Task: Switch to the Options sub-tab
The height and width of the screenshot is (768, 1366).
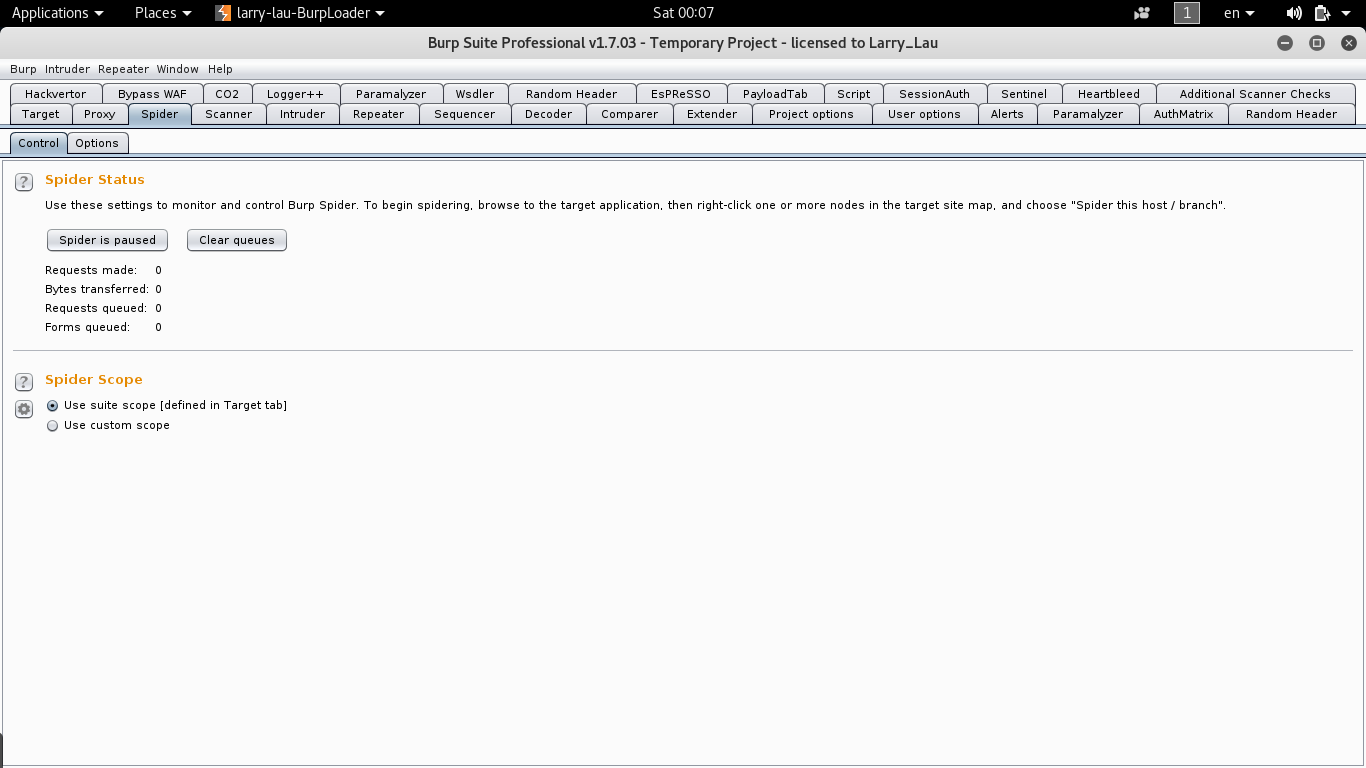Action: 97,143
